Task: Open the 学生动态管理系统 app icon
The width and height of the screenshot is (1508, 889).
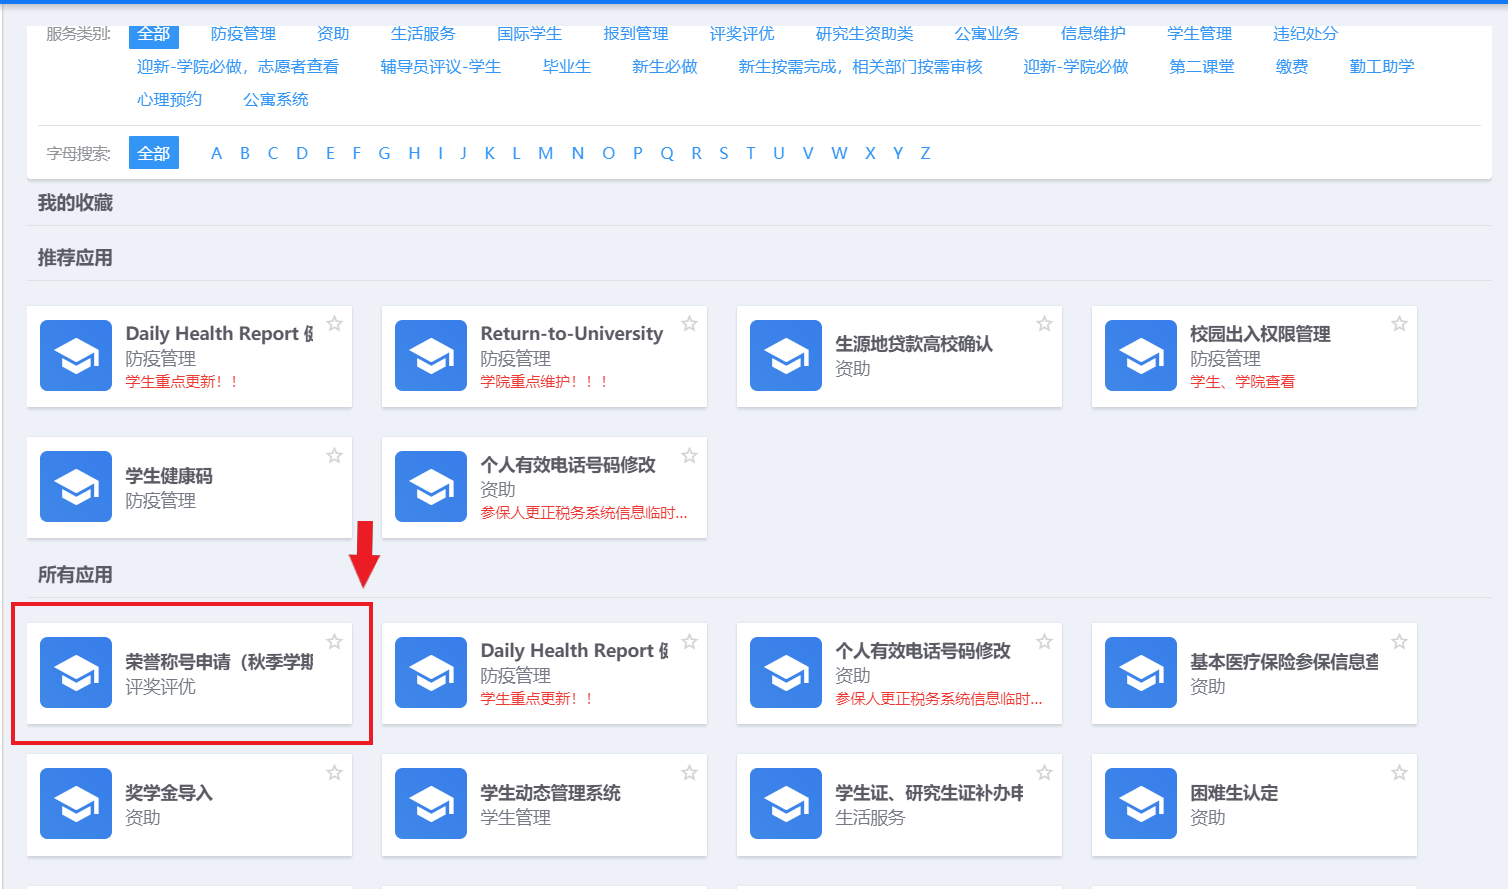Action: pos(431,804)
